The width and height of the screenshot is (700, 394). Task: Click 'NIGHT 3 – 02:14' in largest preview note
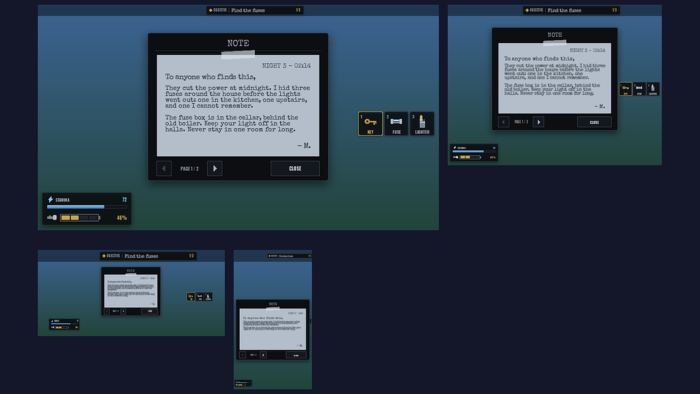click(x=286, y=66)
